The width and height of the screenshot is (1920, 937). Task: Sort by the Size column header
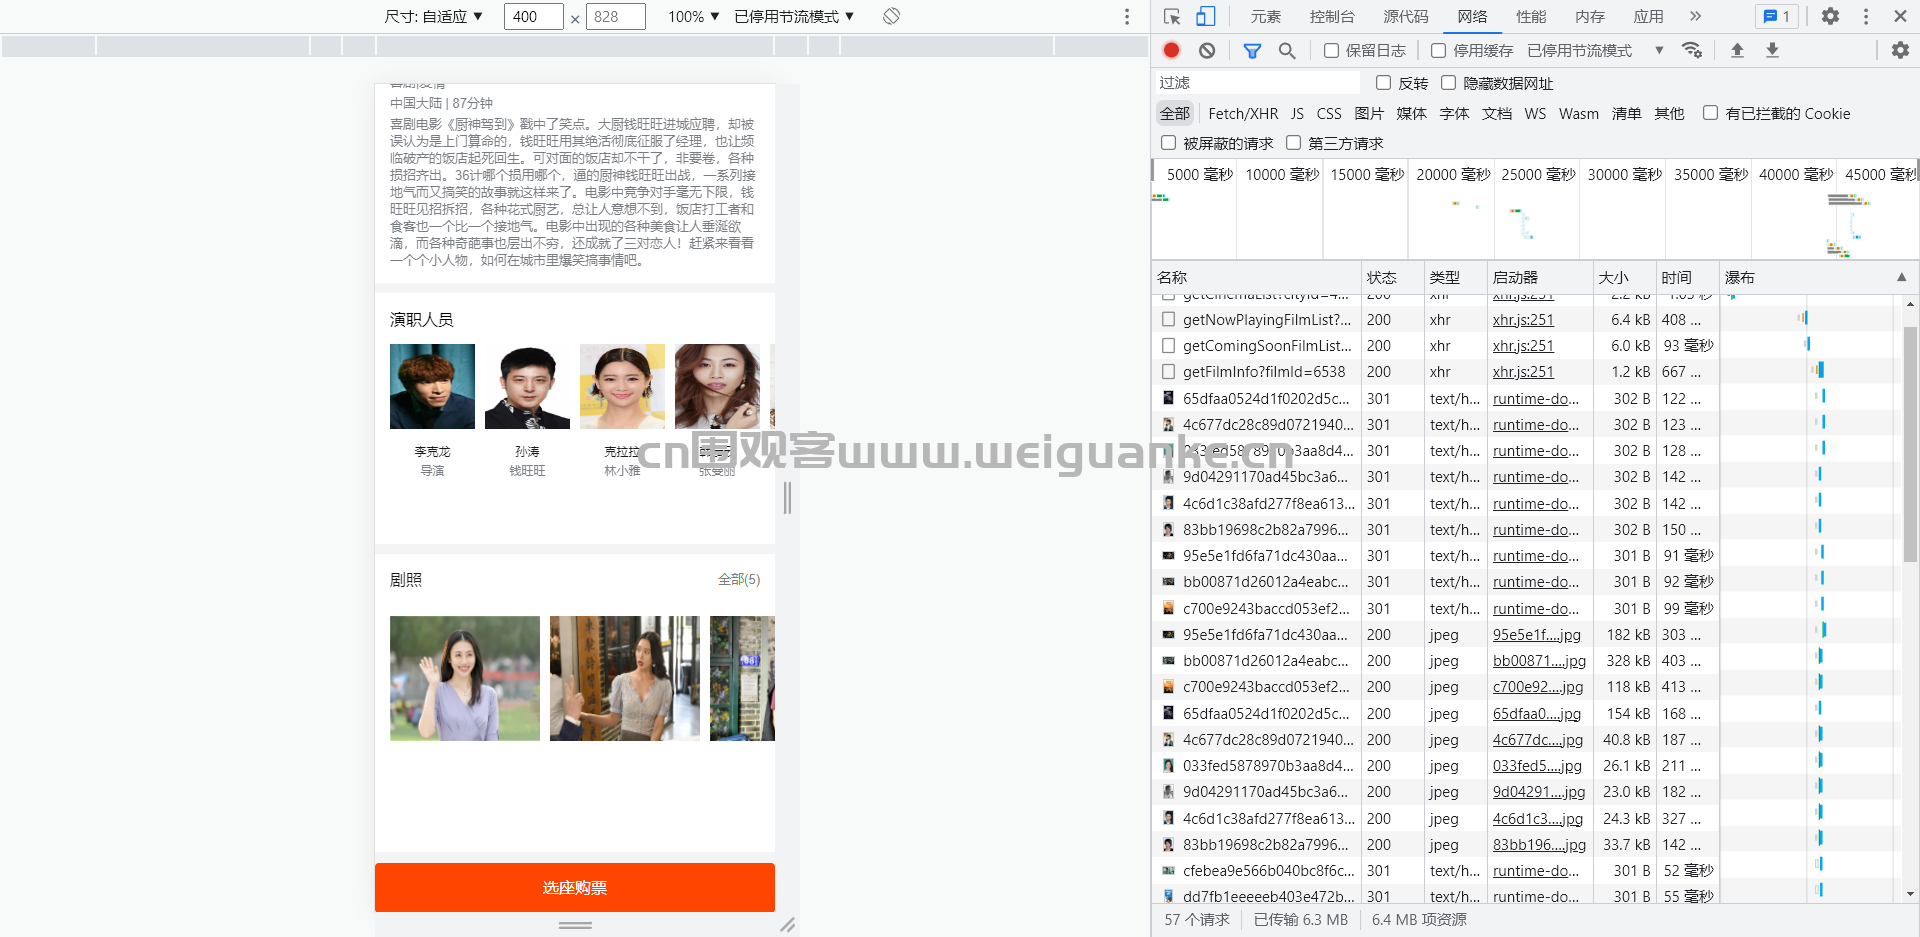1624,277
